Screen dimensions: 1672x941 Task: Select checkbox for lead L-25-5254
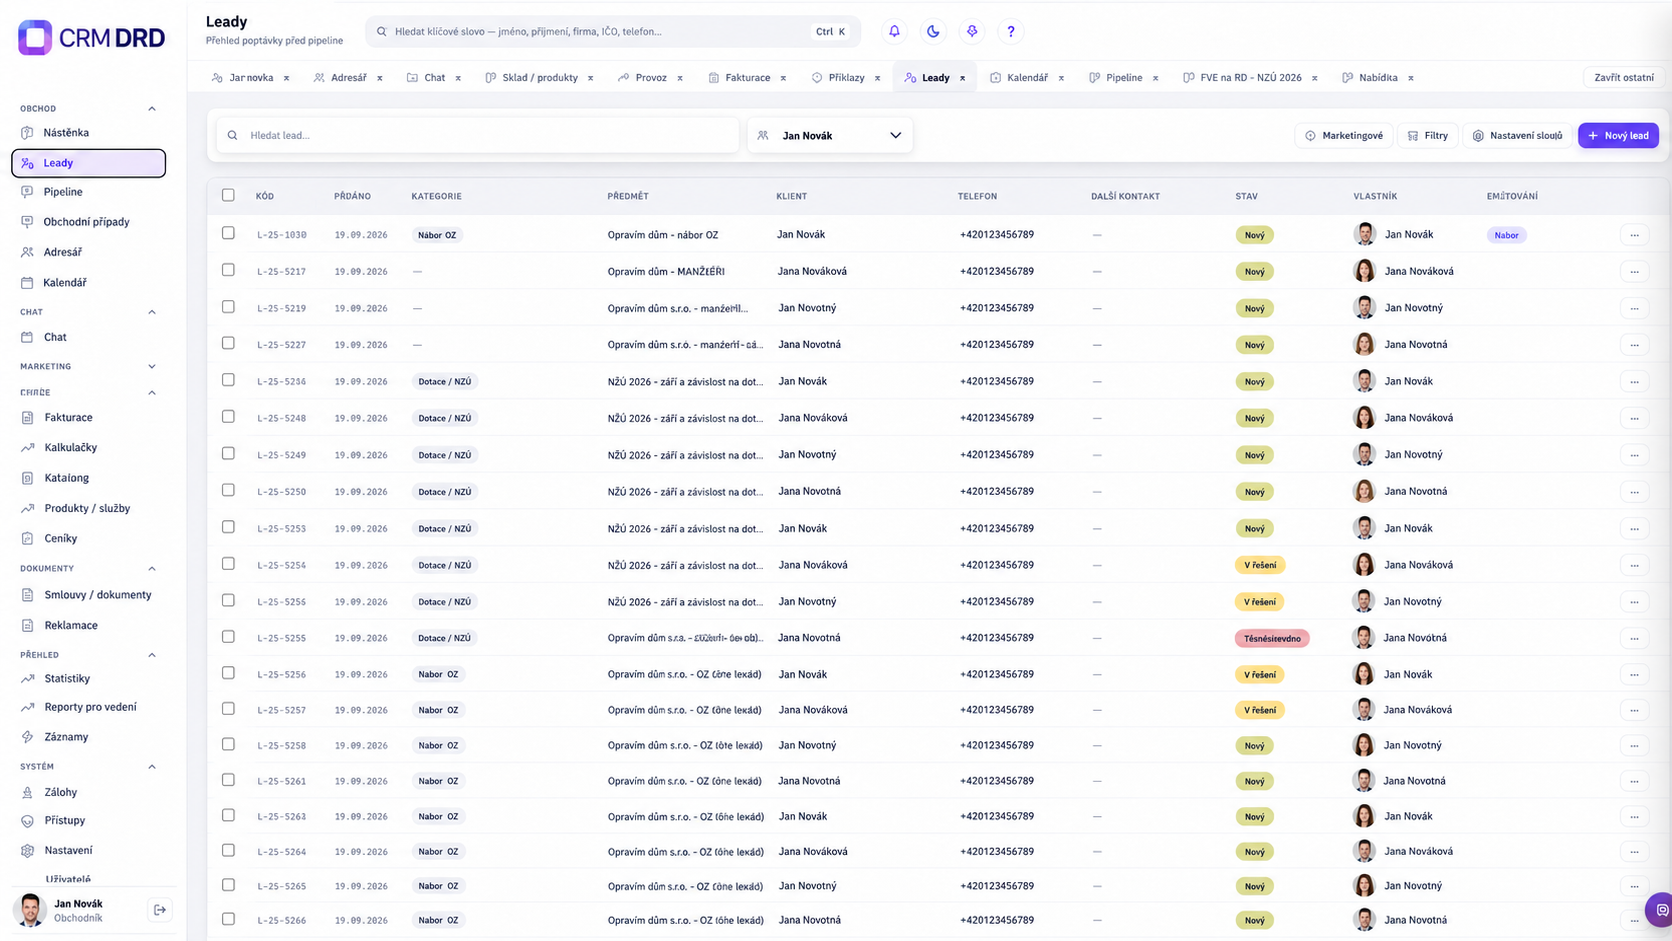pos(228,564)
